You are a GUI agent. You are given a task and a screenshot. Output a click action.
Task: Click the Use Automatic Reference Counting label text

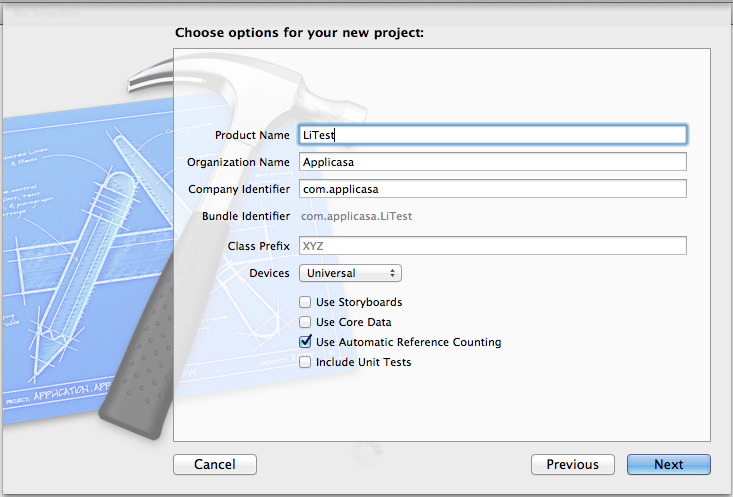(409, 342)
